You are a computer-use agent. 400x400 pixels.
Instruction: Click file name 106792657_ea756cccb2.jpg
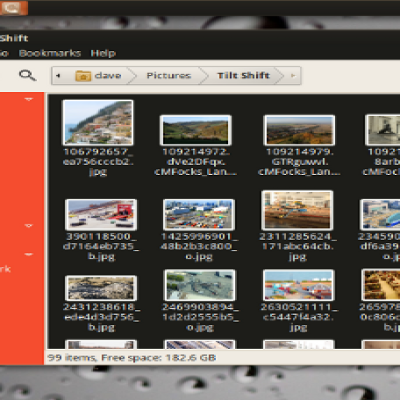[x=98, y=162]
